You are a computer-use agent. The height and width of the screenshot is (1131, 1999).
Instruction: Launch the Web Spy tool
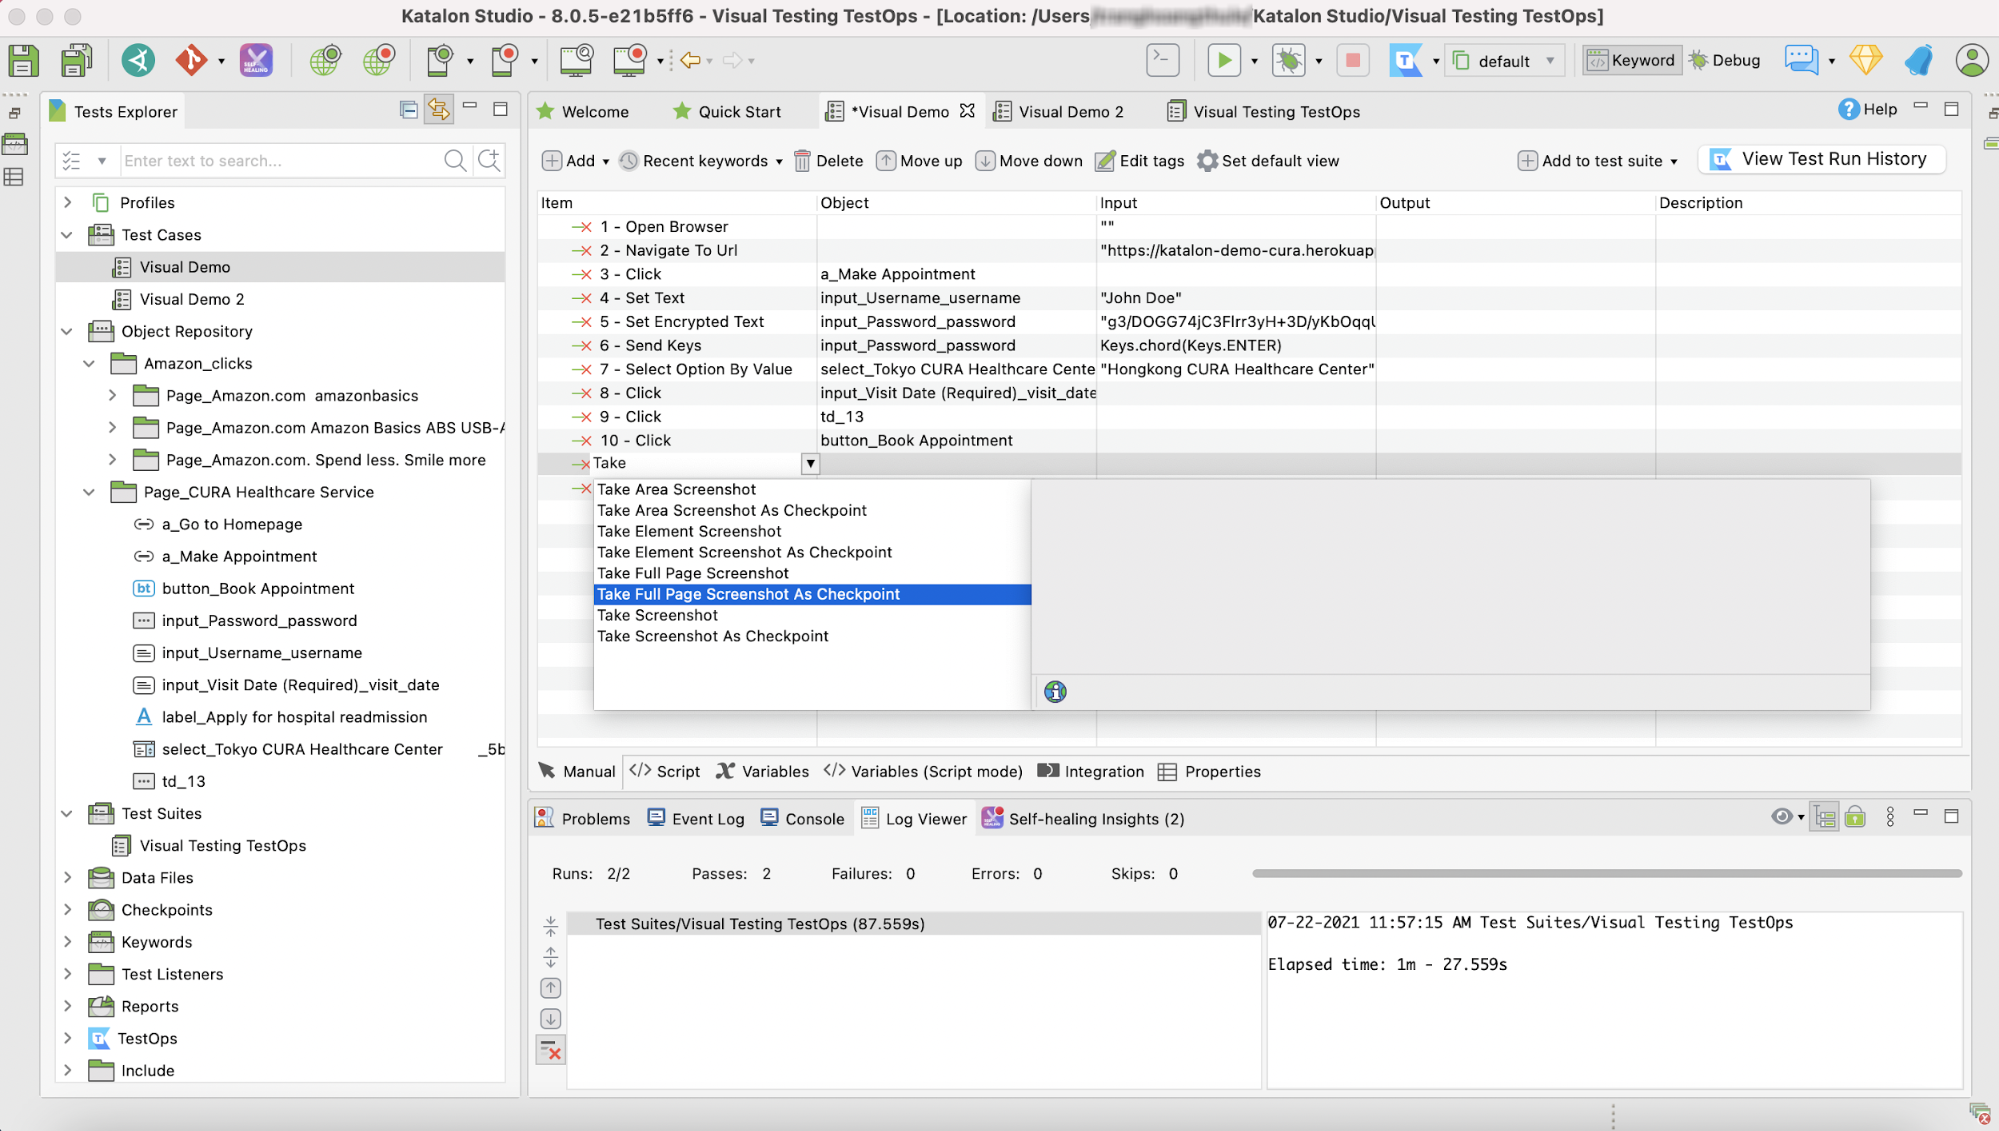324,60
